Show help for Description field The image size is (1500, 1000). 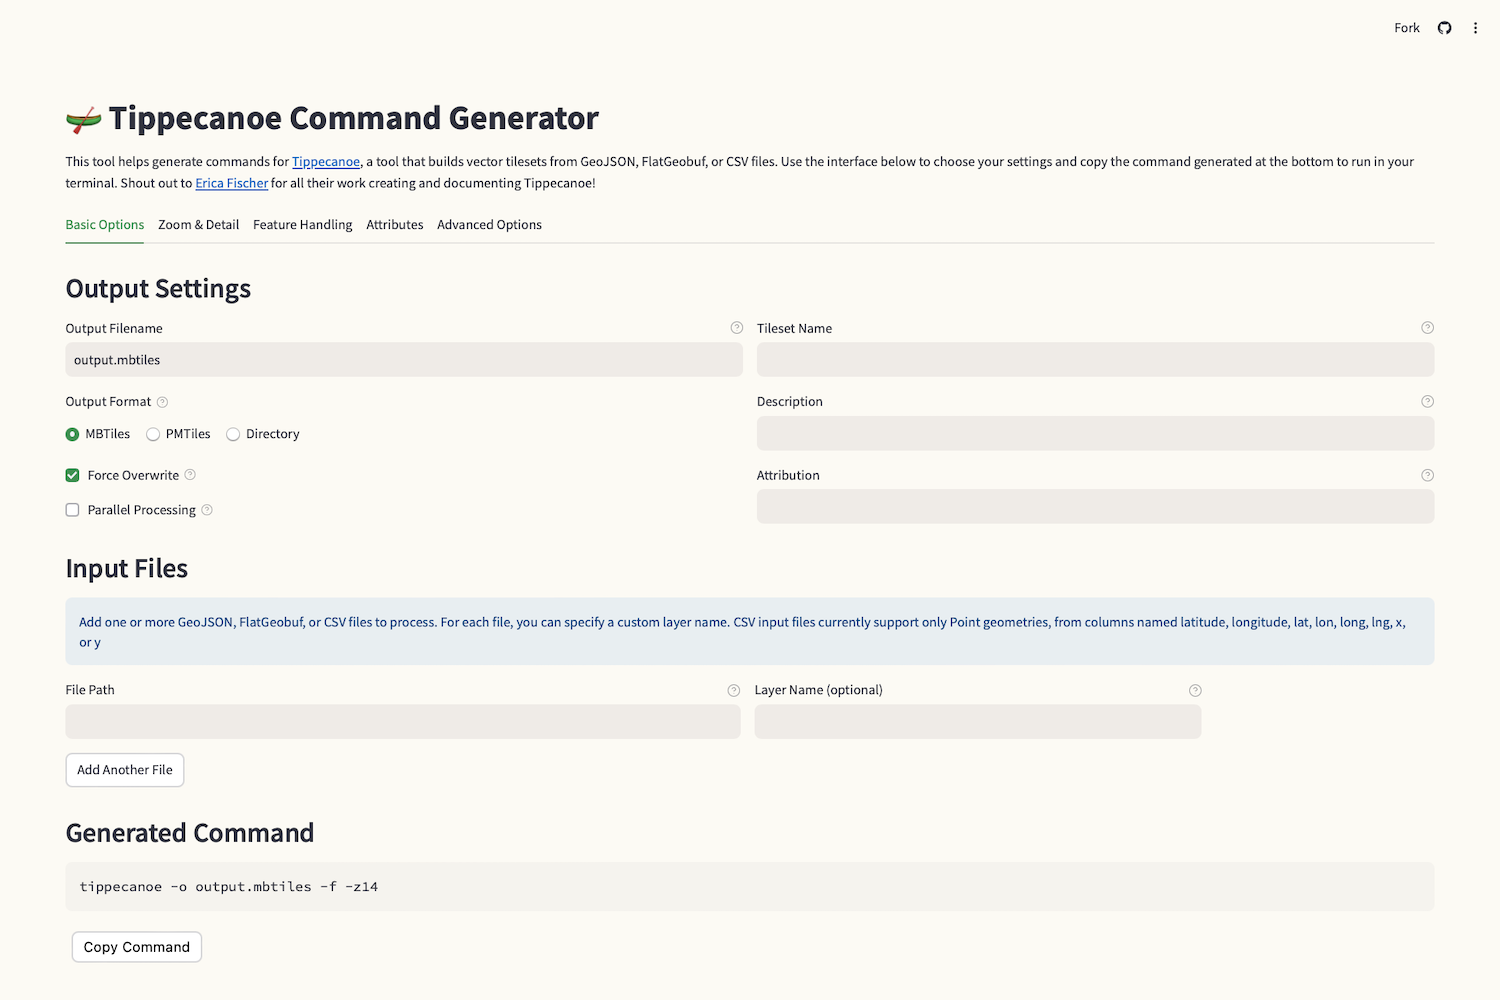[1427, 401]
